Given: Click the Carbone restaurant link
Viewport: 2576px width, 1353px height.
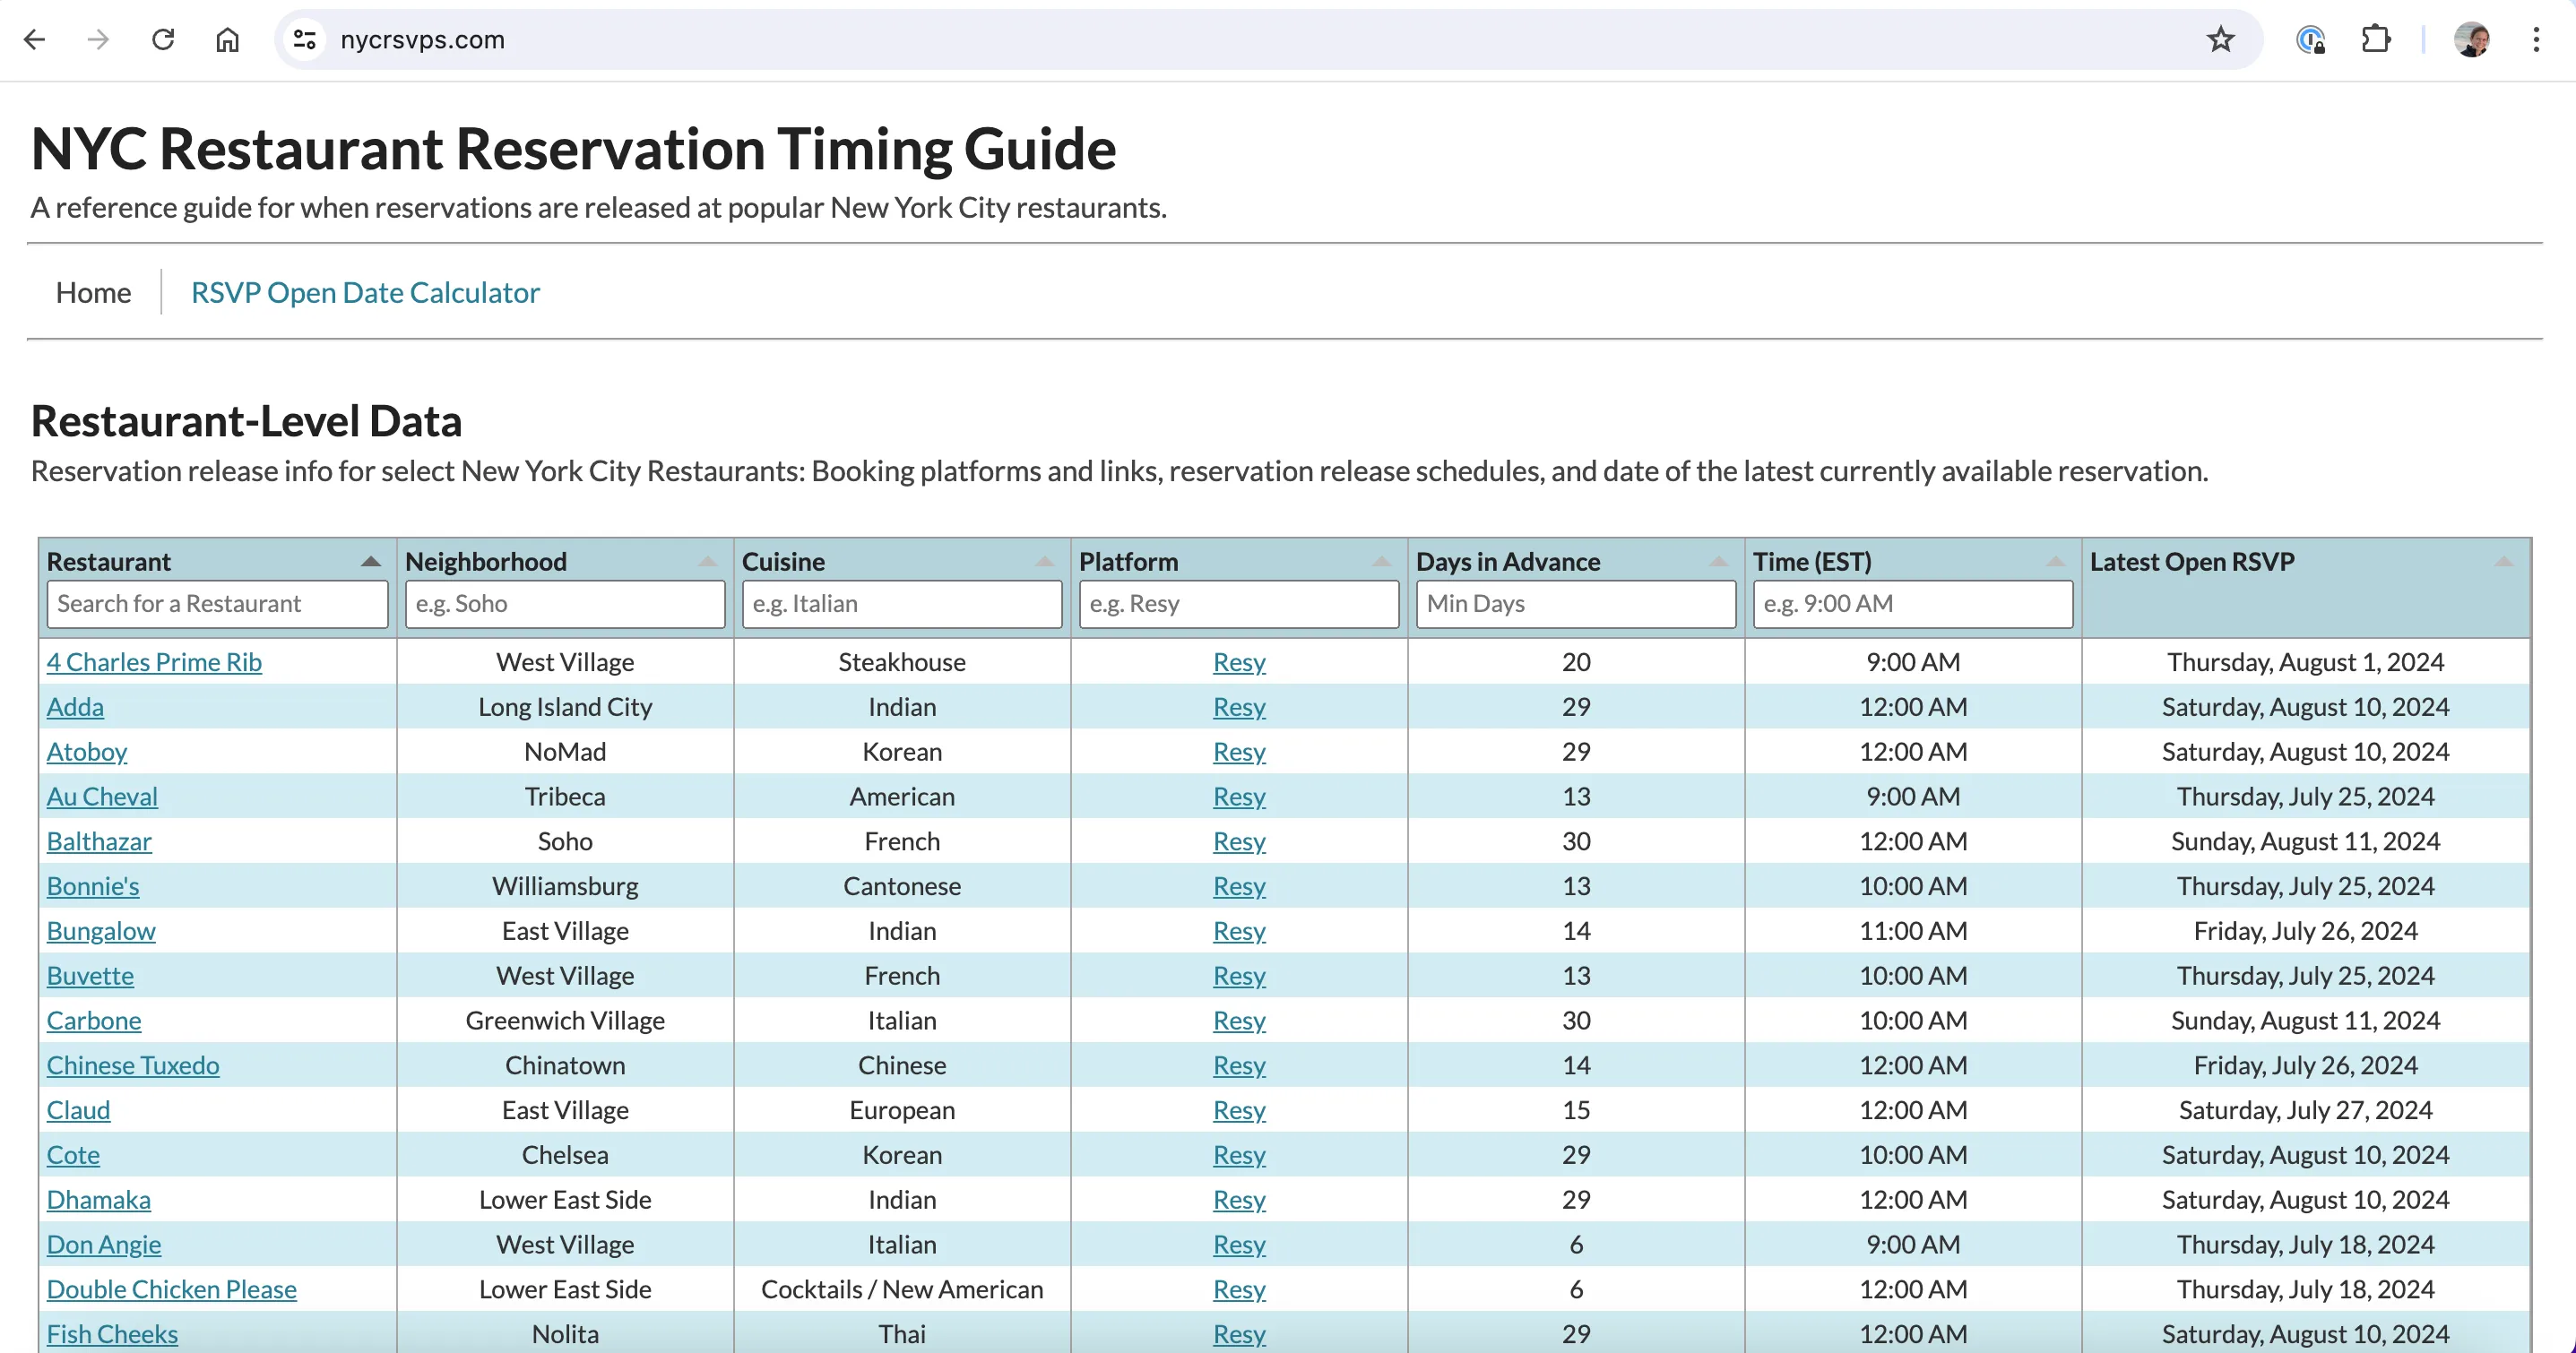Looking at the screenshot, I should click(94, 1019).
